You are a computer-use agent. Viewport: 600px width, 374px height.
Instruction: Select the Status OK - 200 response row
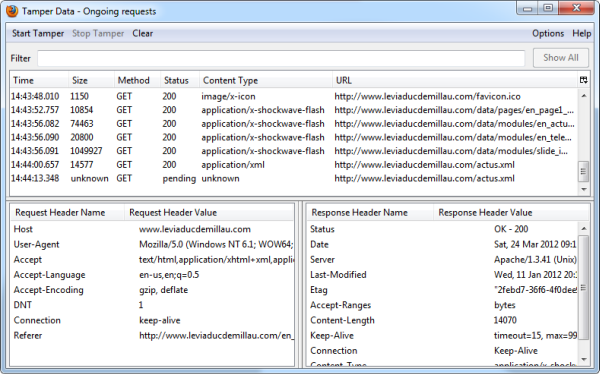click(x=443, y=229)
